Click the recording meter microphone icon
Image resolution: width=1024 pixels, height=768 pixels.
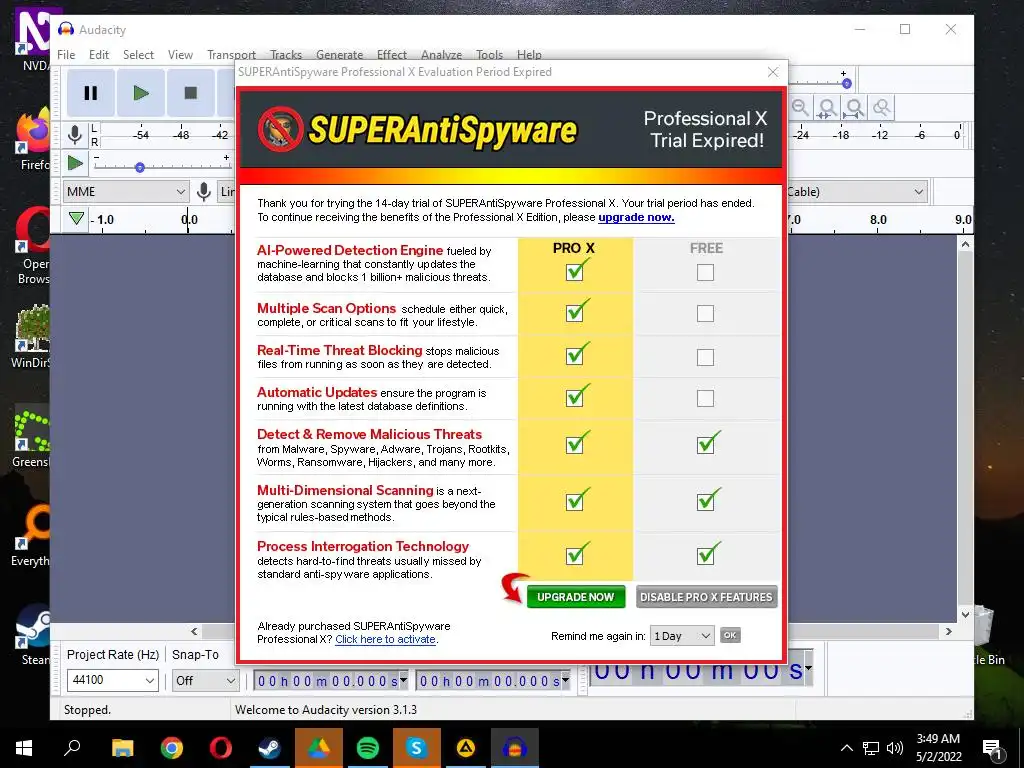[x=75, y=135]
